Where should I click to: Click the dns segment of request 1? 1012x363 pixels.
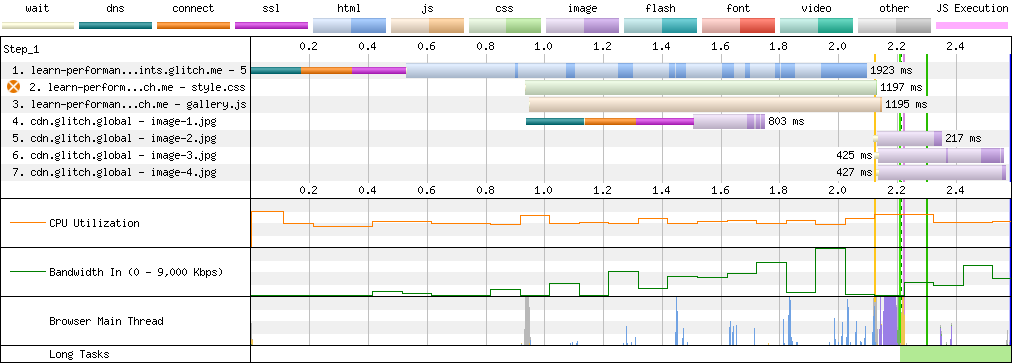pos(276,70)
